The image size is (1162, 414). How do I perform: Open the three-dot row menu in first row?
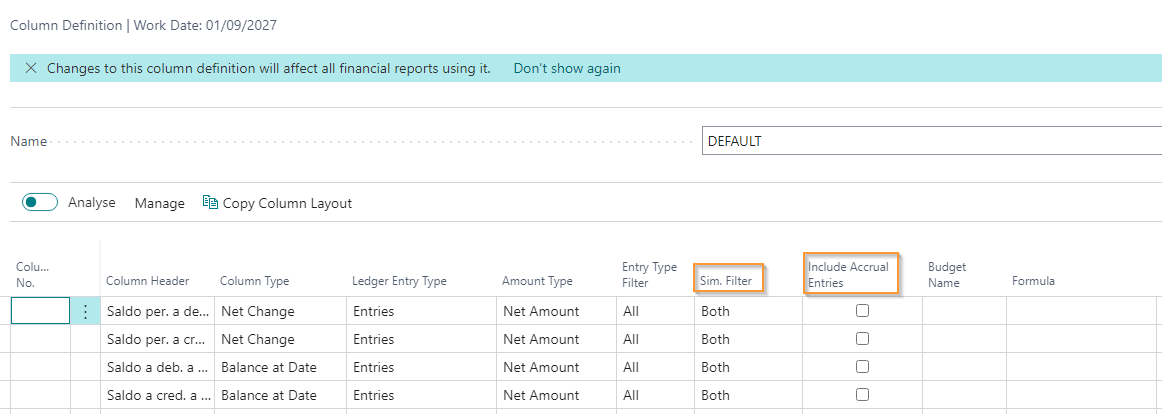pyautogui.click(x=85, y=312)
